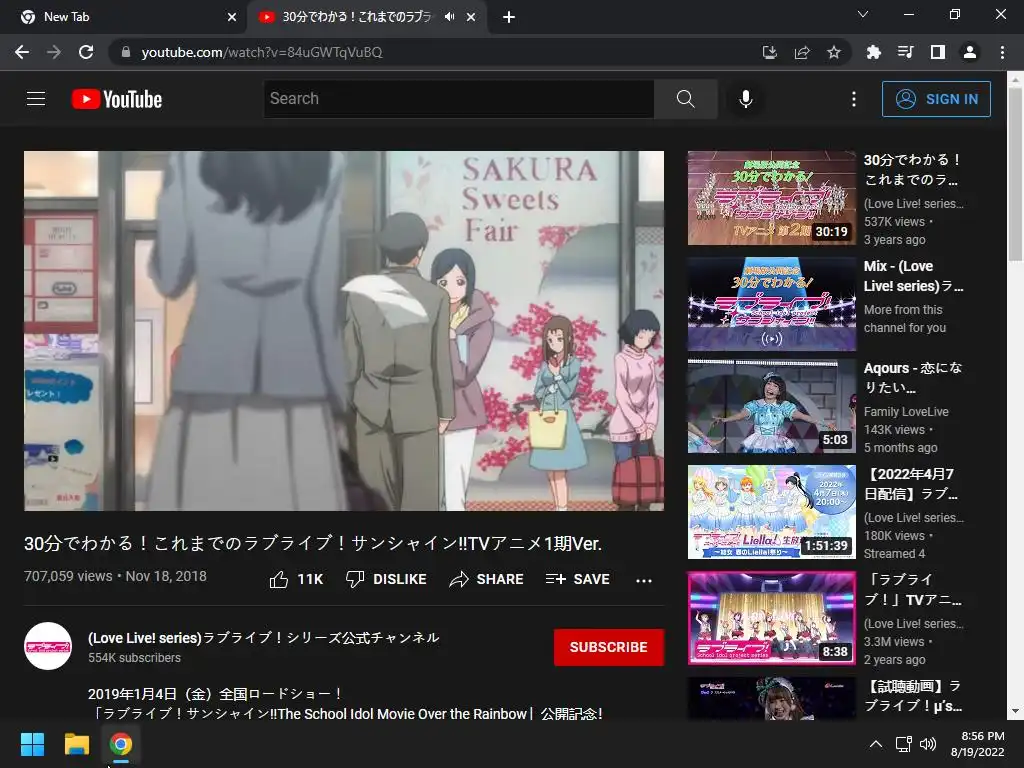Open a new browser tab
Image resolution: width=1024 pixels, height=768 pixels.
[509, 17]
